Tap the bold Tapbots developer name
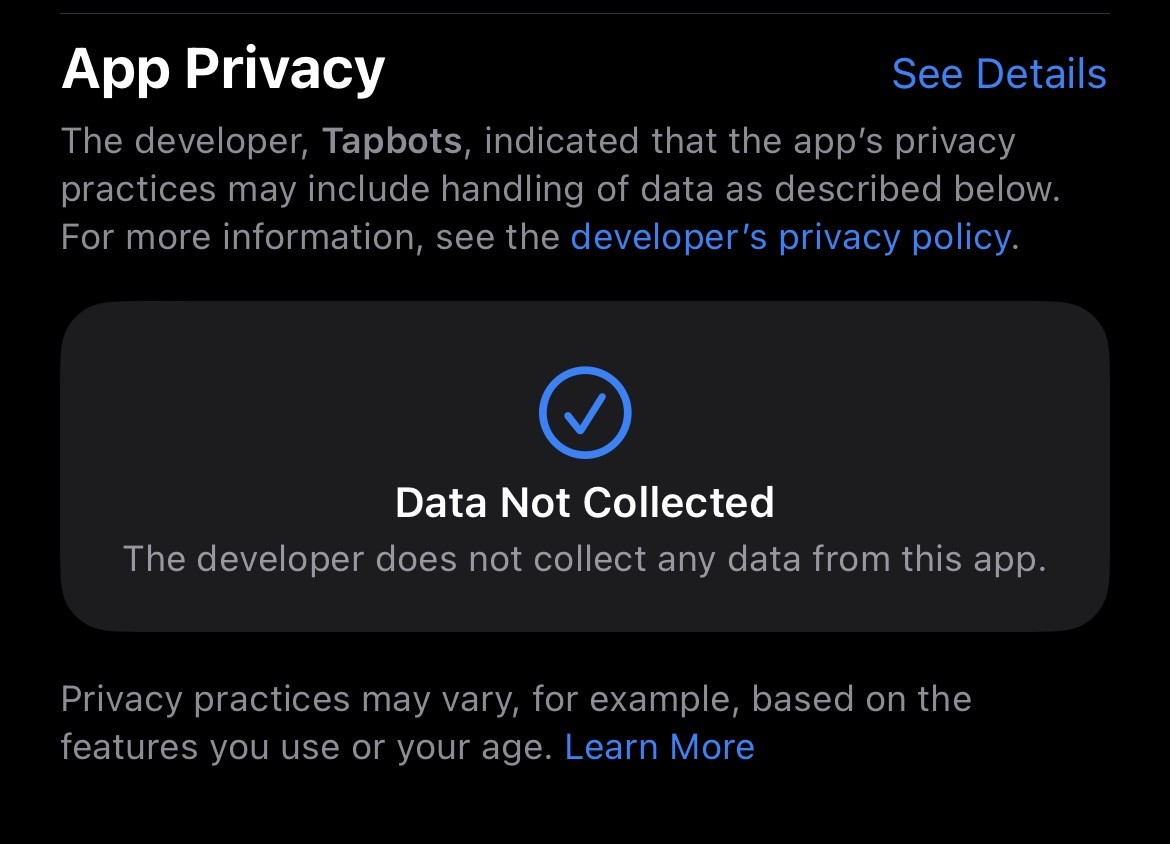1170x844 pixels. click(x=392, y=141)
